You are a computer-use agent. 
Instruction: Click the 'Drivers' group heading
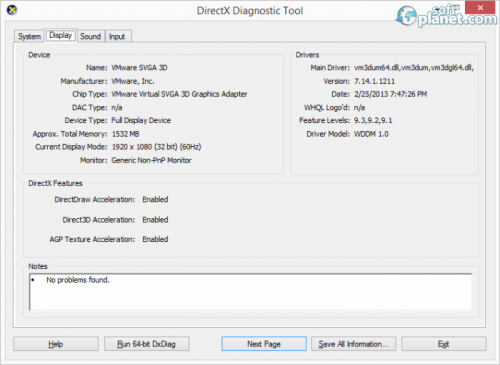[x=307, y=55]
